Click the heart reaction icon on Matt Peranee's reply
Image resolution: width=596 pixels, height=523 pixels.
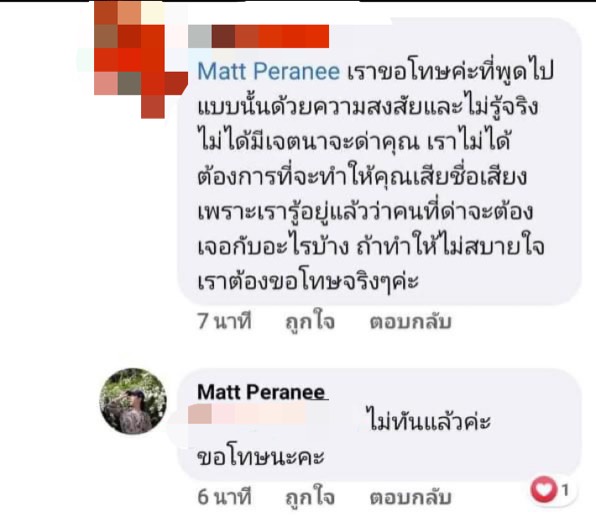coord(544,489)
